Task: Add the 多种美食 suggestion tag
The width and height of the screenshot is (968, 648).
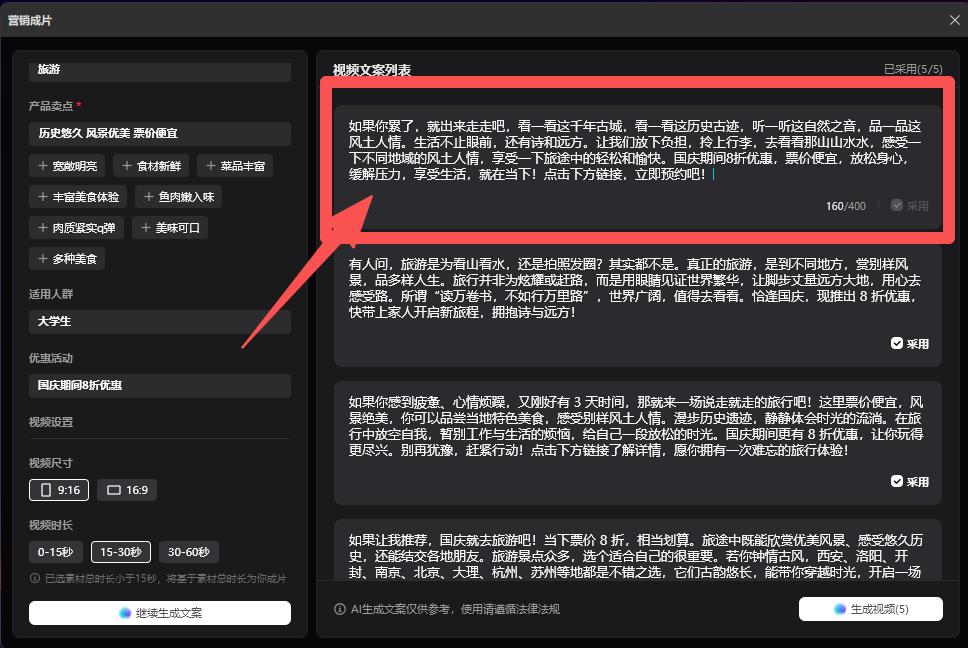Action: click(68, 259)
